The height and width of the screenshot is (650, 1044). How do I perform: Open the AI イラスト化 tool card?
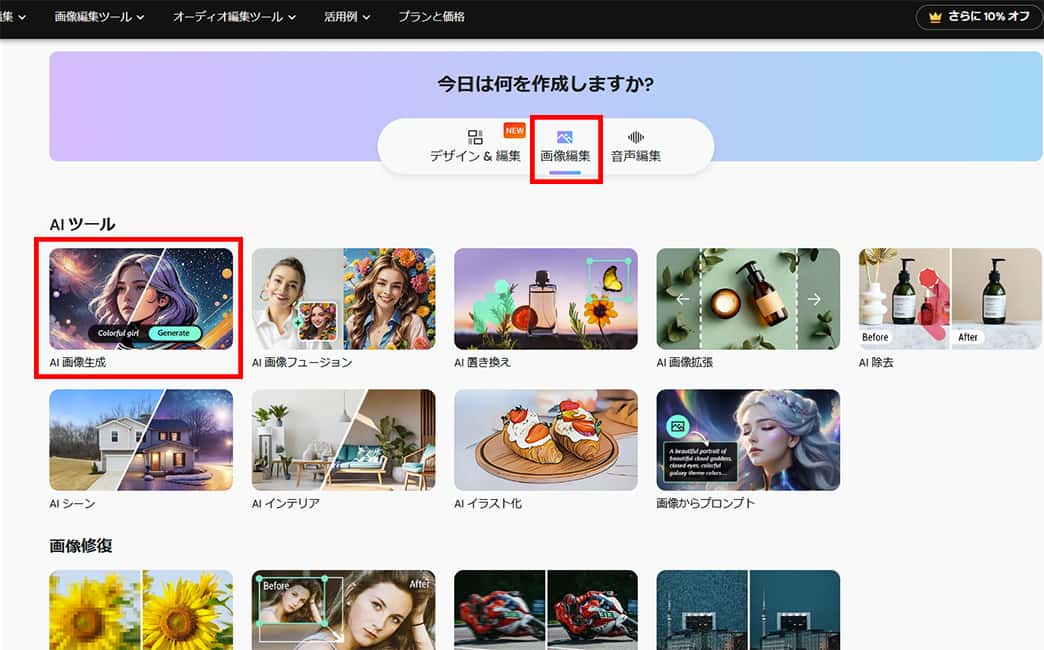tap(546, 440)
